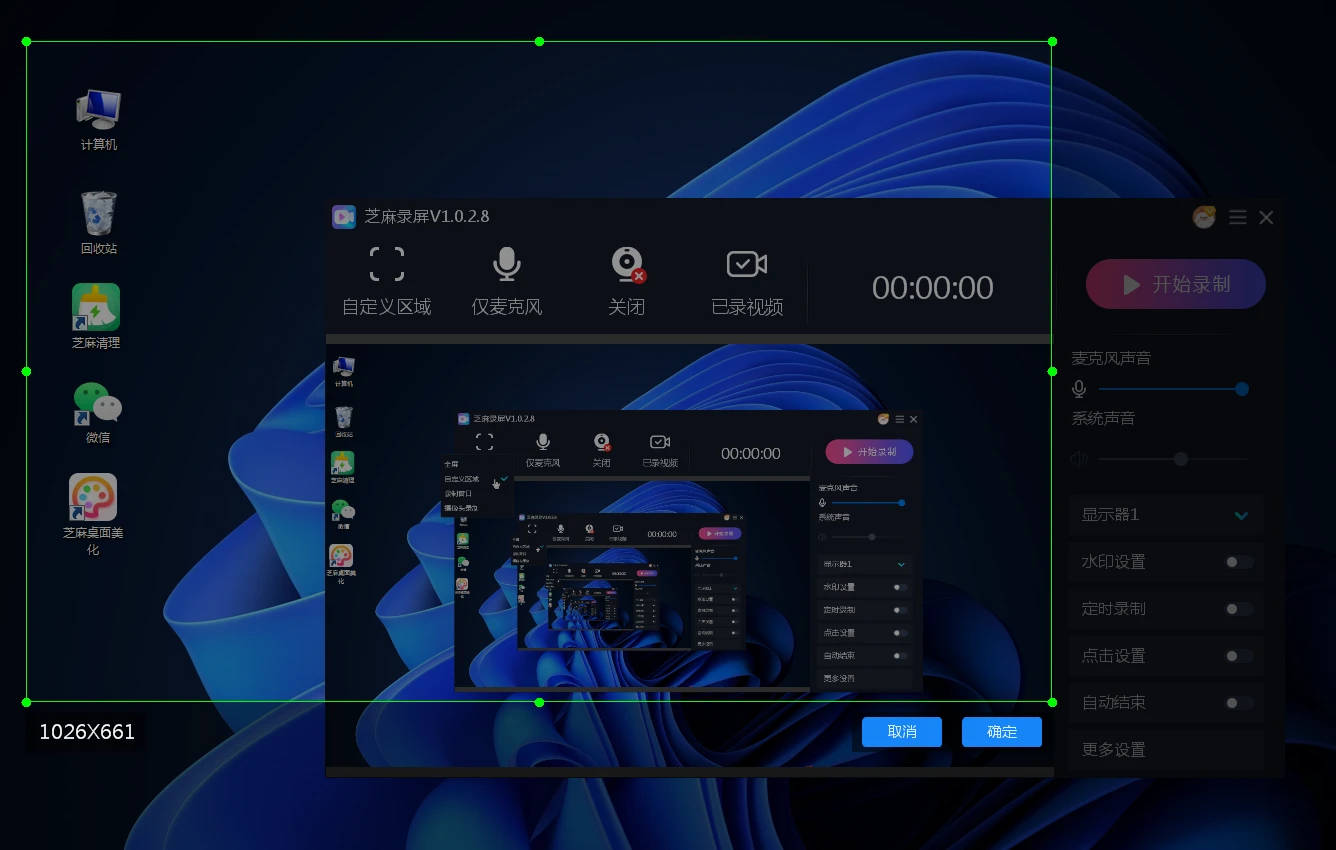
Task: Open the 已录视频 recorded videos icon
Action: (747, 264)
